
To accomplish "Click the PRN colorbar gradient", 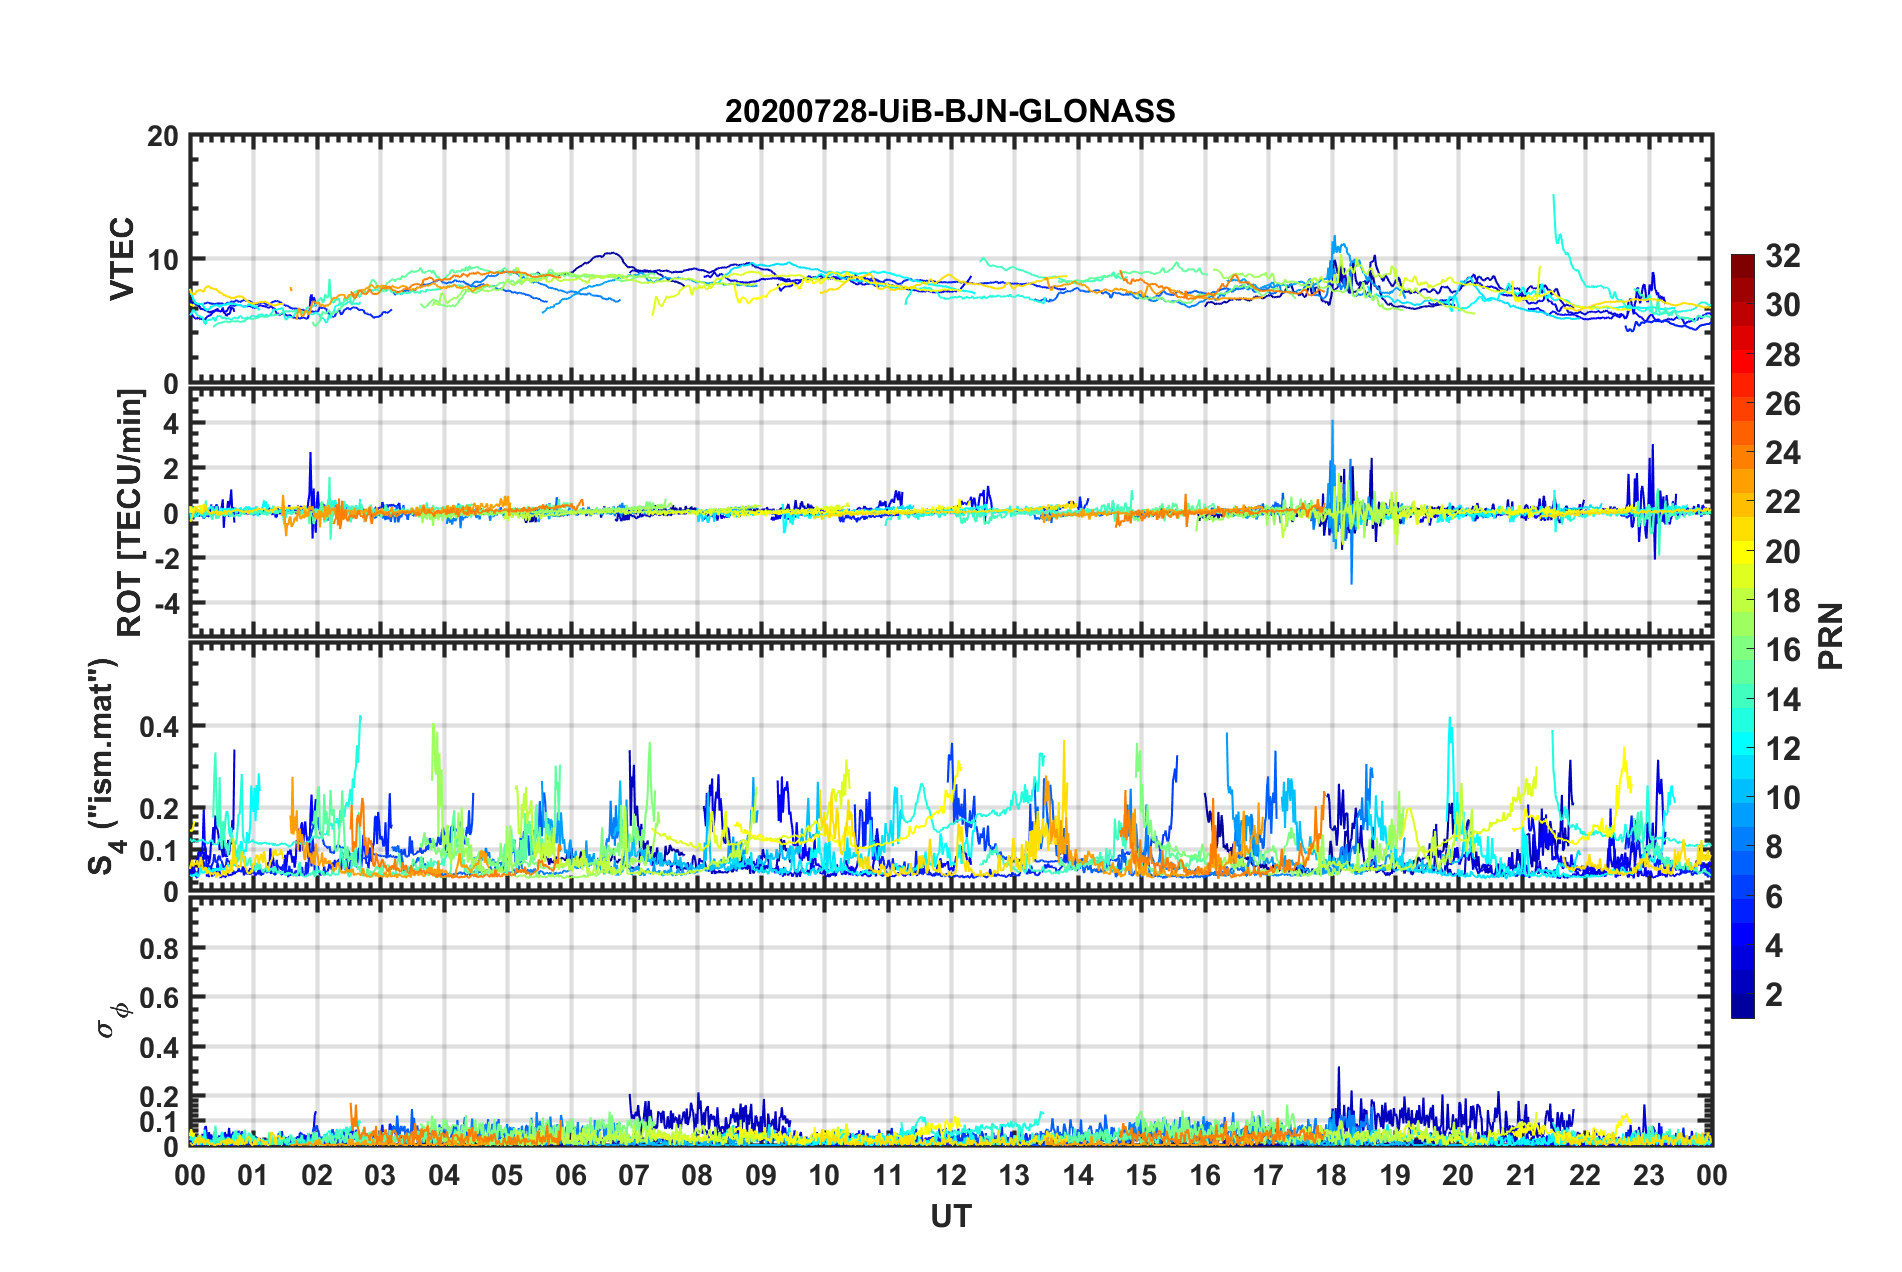I will click(x=1742, y=636).
